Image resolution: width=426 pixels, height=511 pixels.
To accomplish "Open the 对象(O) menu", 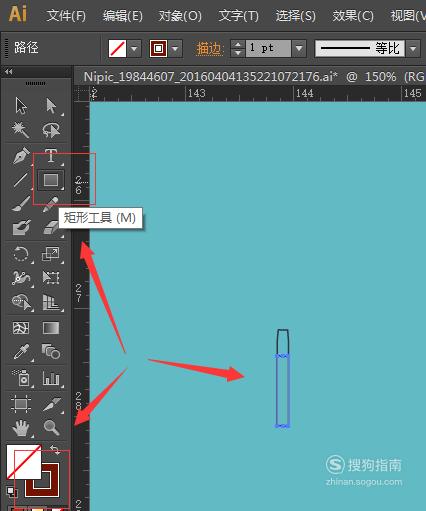I will point(180,16).
